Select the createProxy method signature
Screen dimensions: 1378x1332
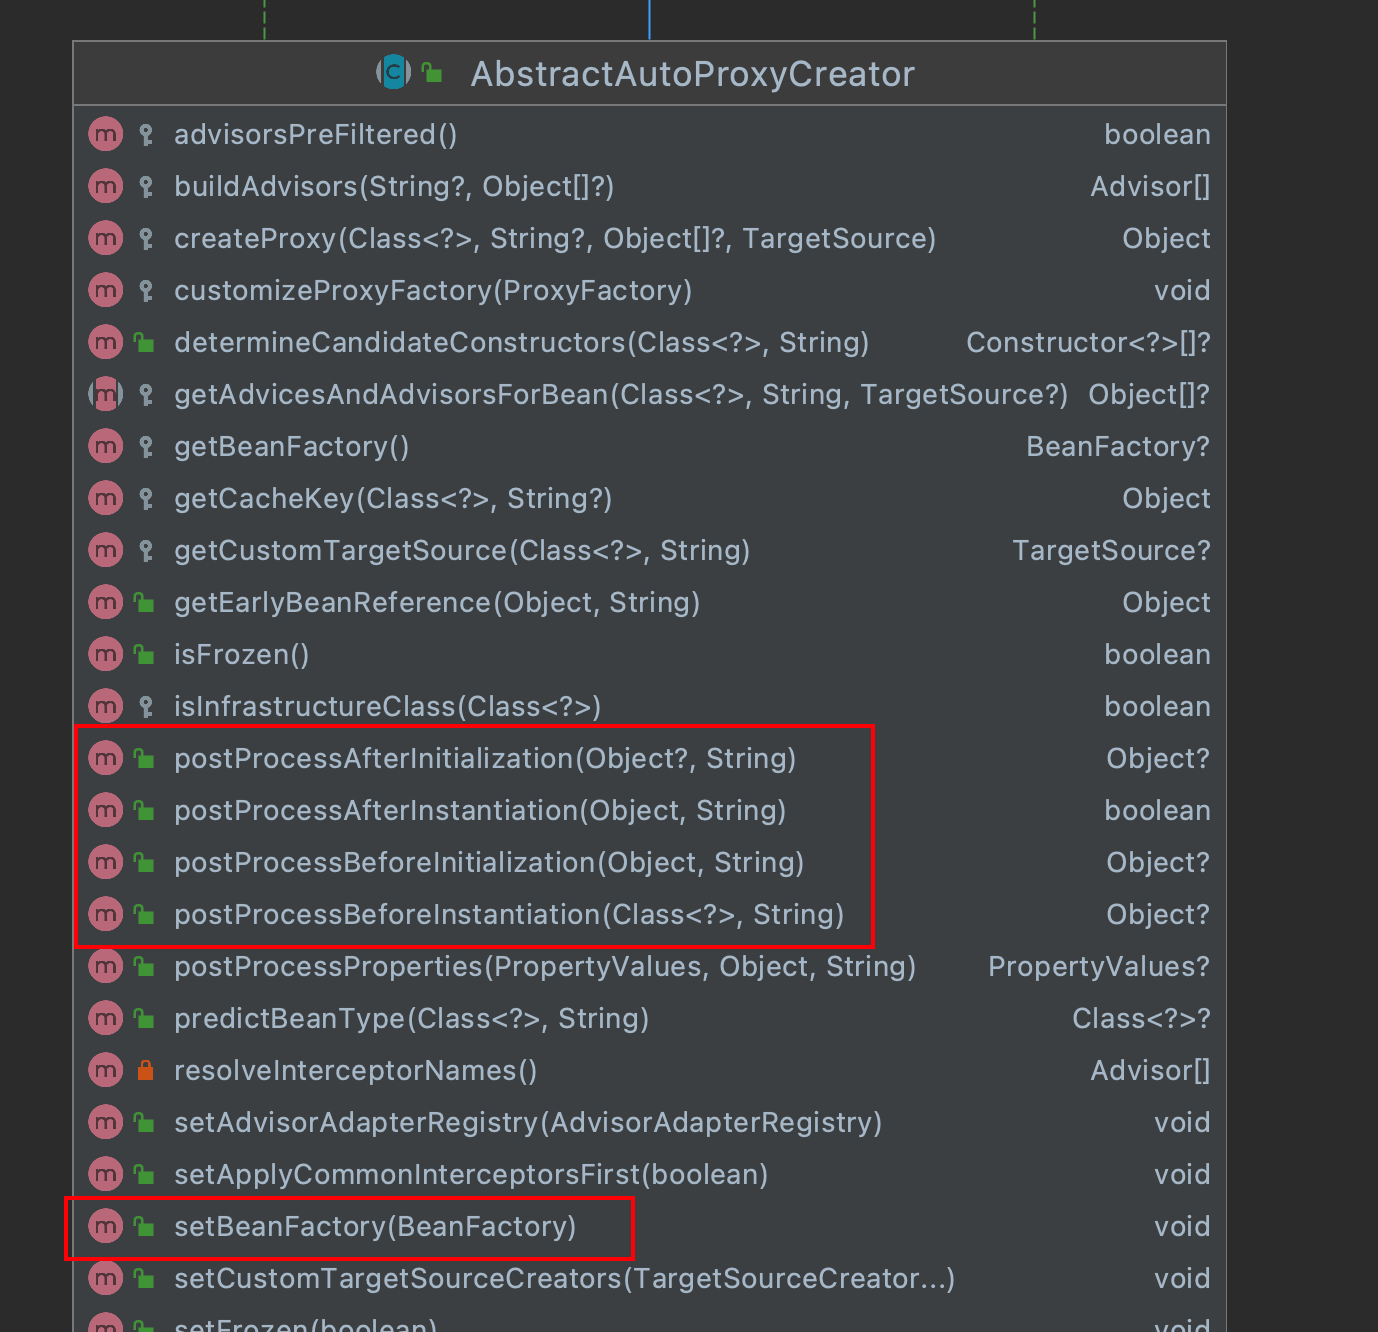[555, 239]
